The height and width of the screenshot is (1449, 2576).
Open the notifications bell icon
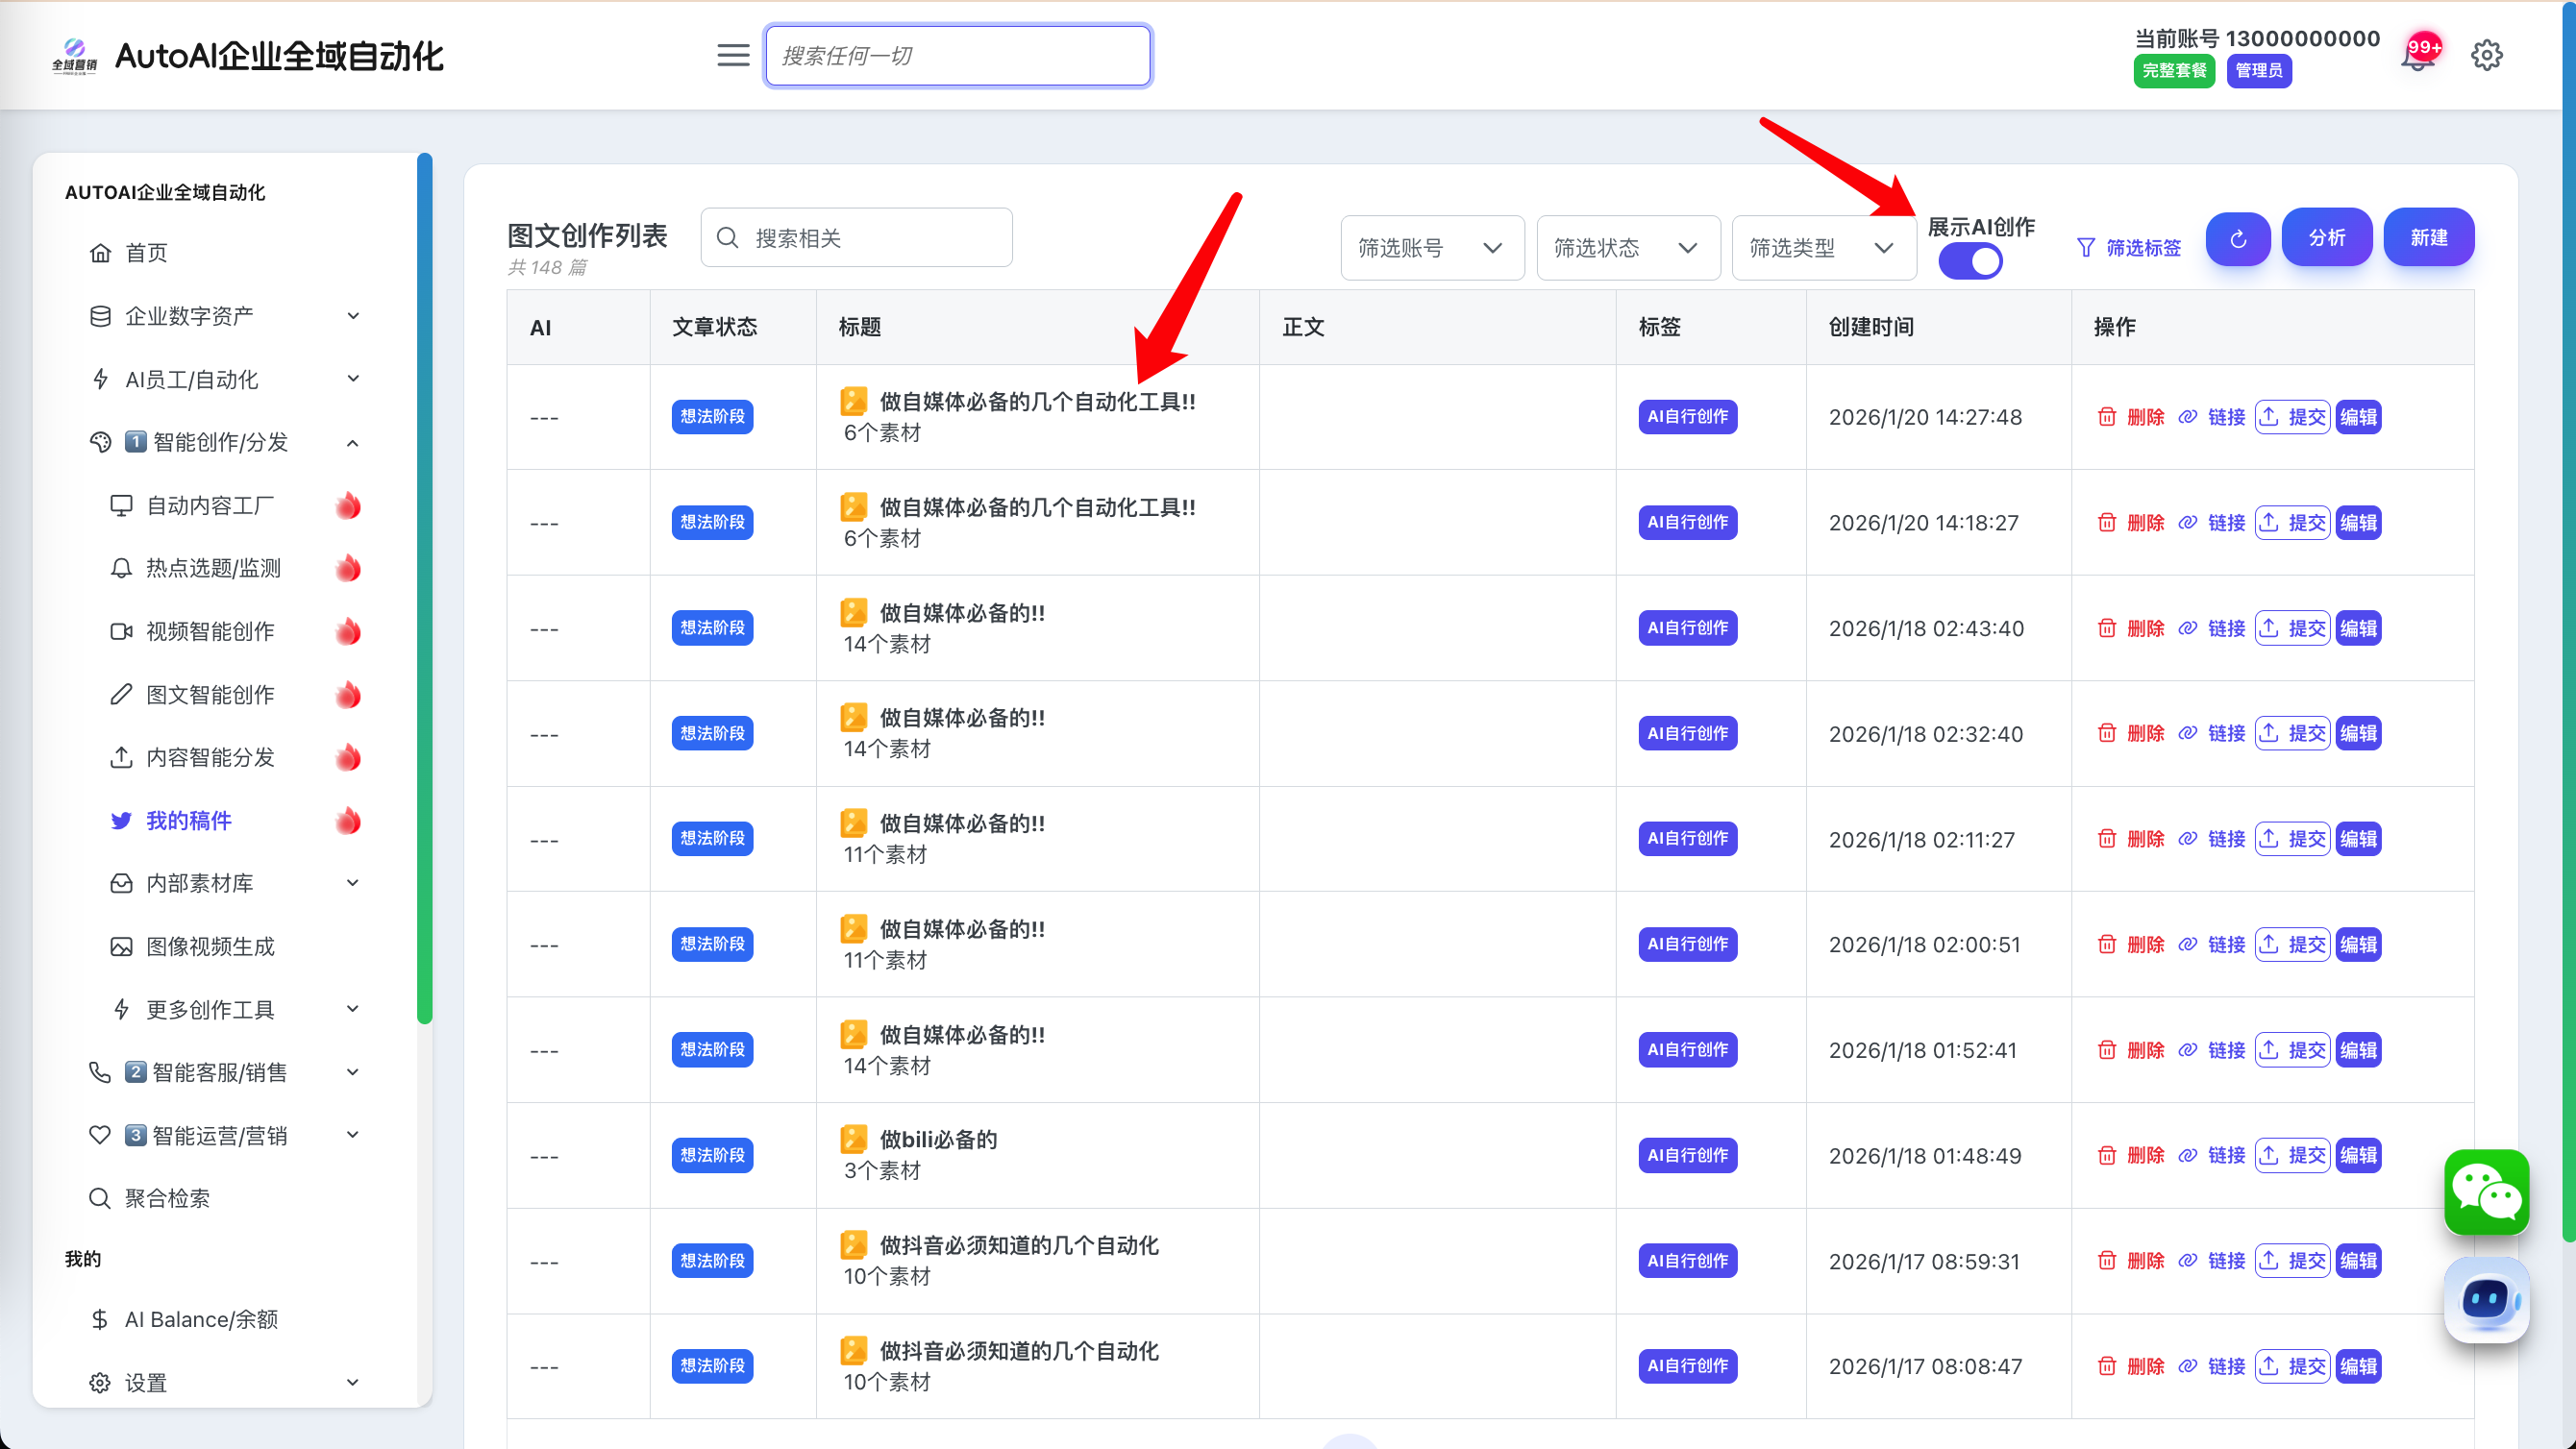point(2417,56)
